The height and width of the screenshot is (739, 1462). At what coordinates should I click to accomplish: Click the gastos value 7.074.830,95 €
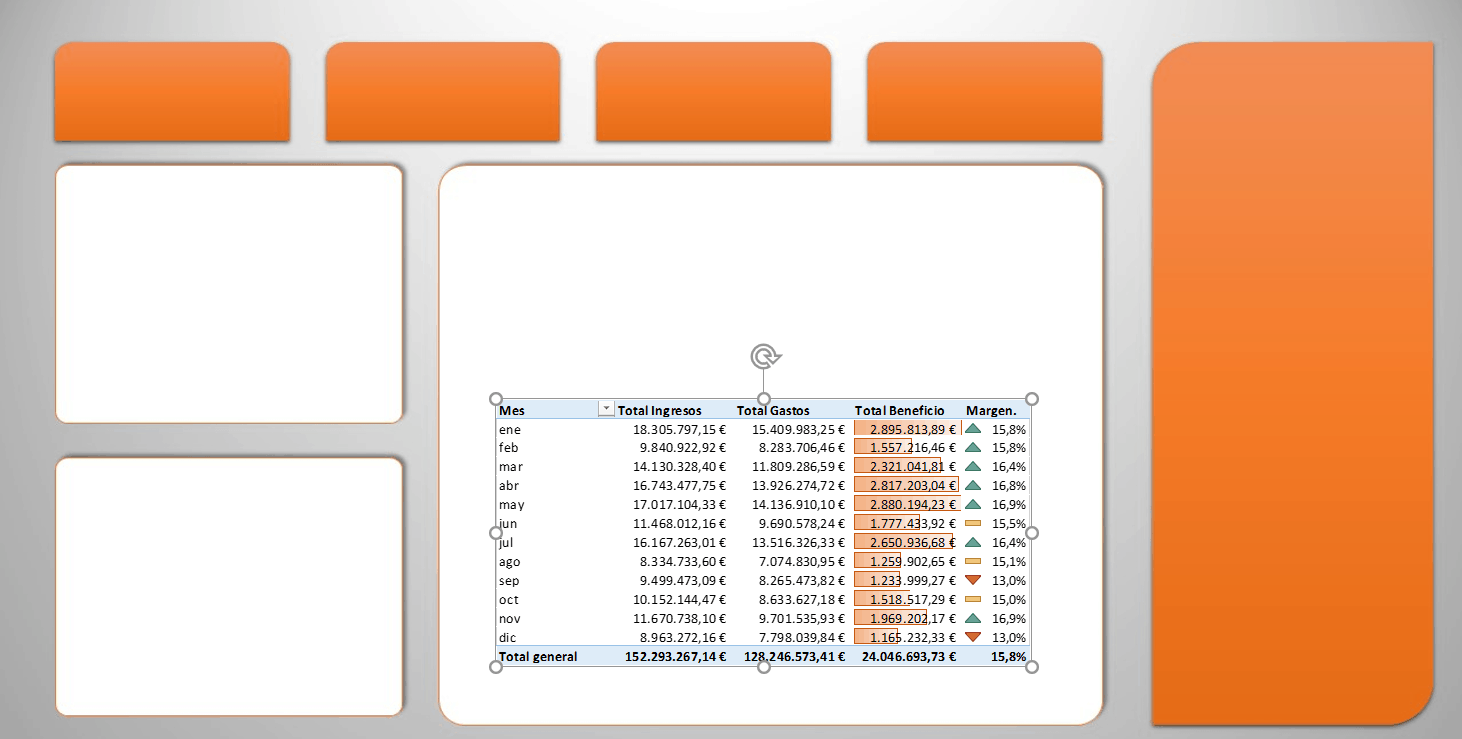click(x=802, y=561)
